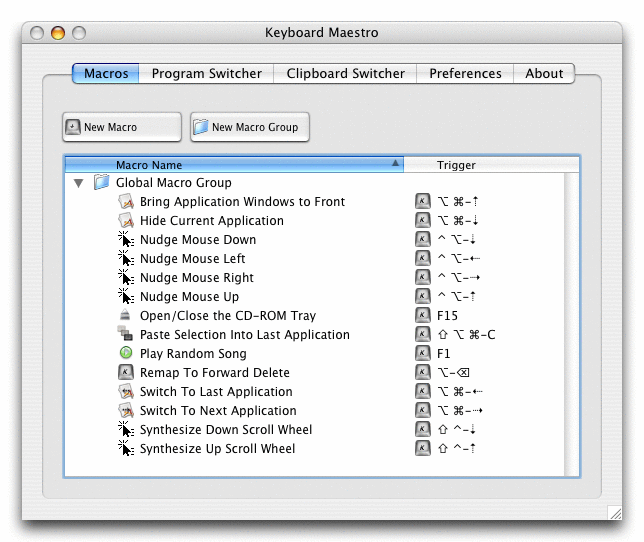The width and height of the screenshot is (644, 542).
Task: Select the Switch To Next Application macro
Action: point(315,410)
